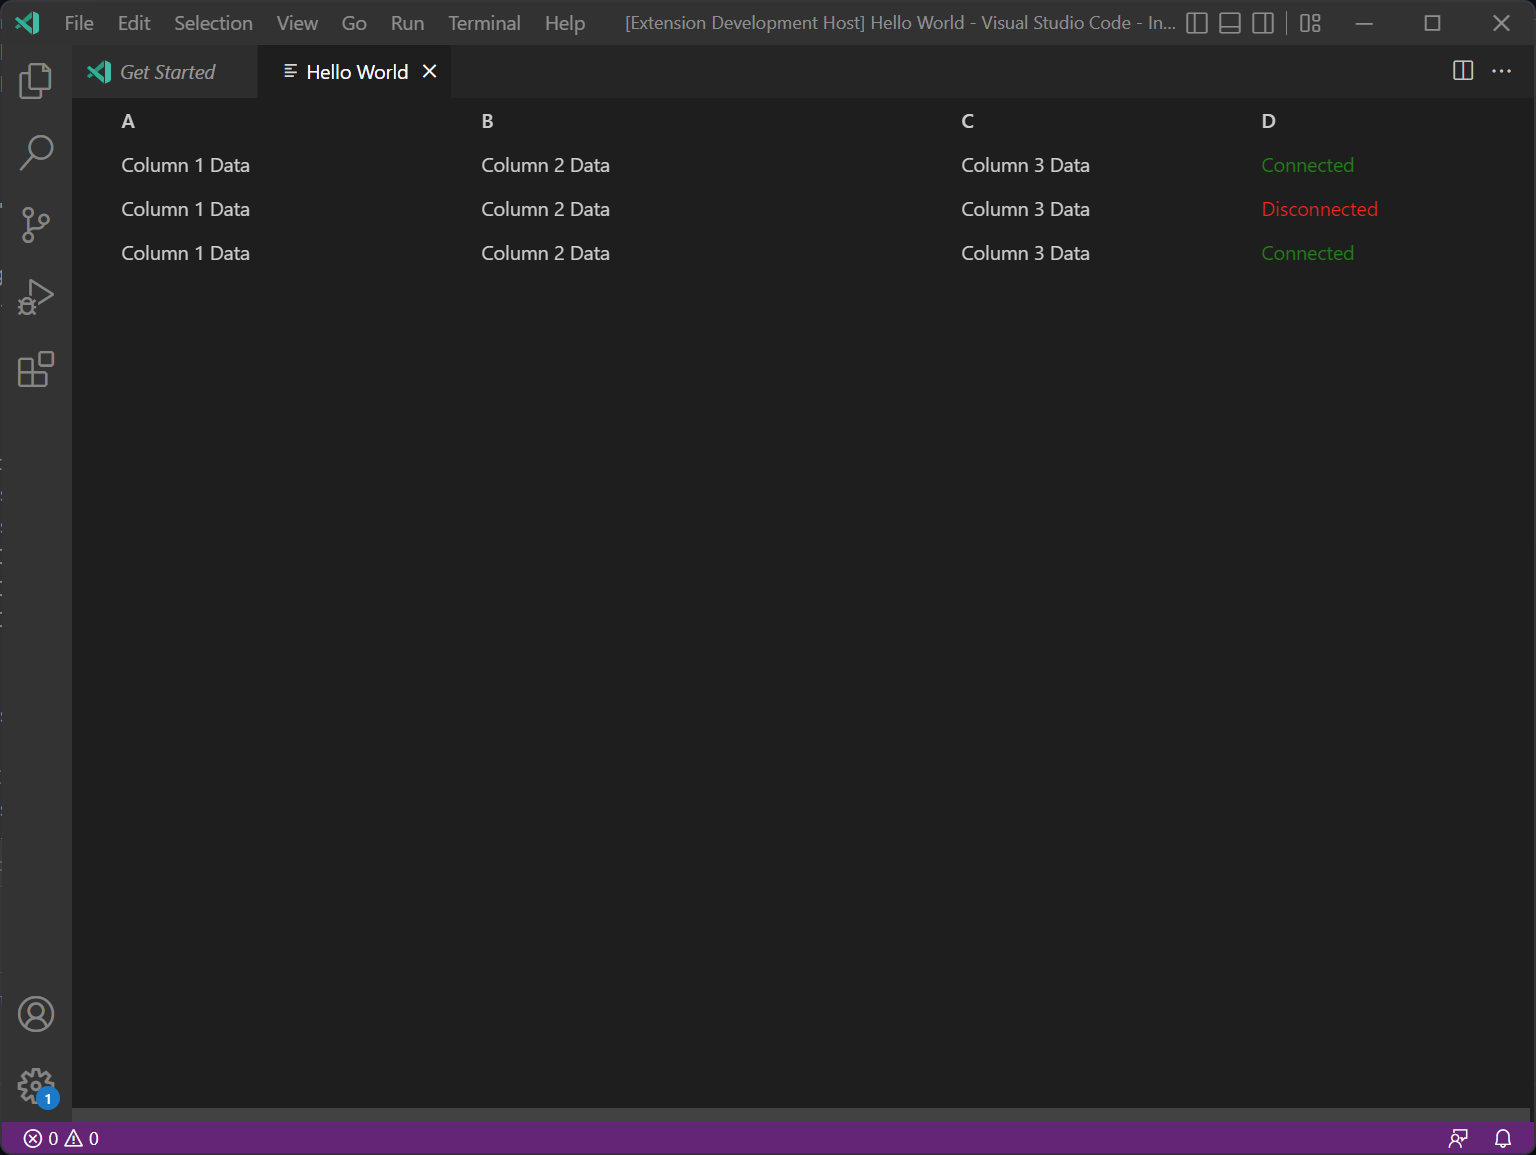1536x1155 pixels.
Task: Open the Search view
Action: coord(36,152)
